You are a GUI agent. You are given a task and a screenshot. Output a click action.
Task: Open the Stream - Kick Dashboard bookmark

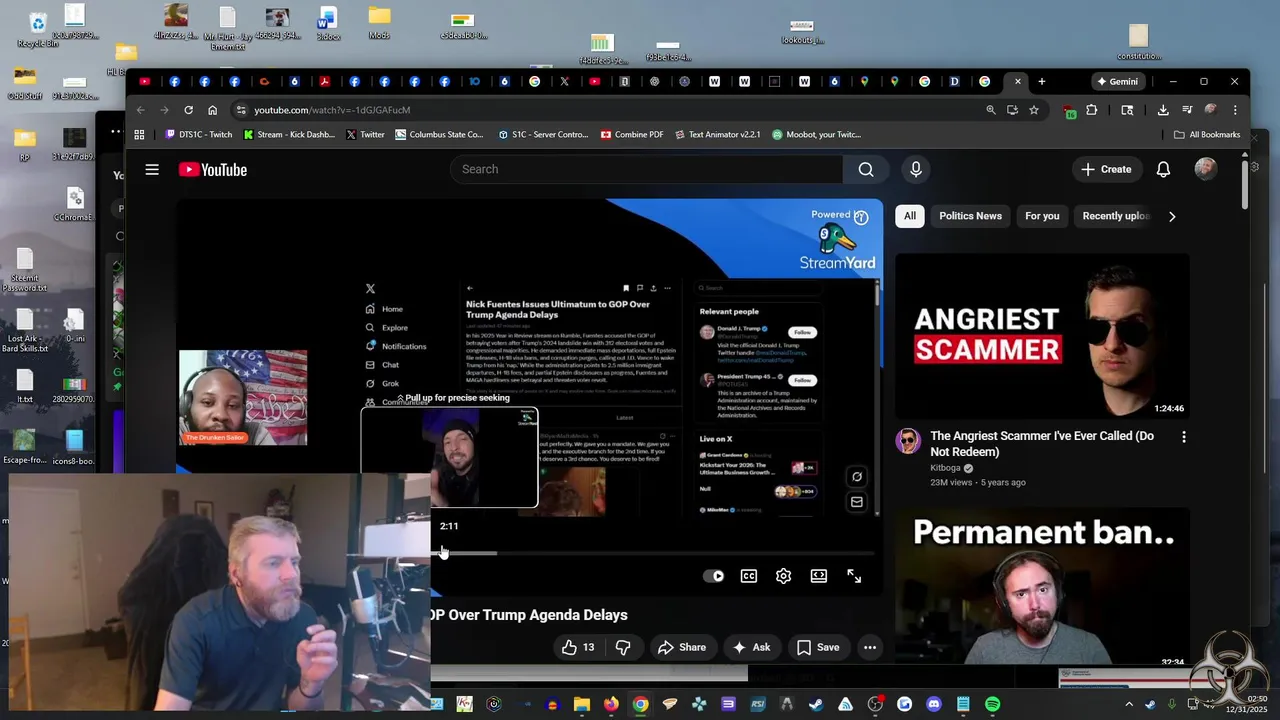pyautogui.click(x=290, y=134)
